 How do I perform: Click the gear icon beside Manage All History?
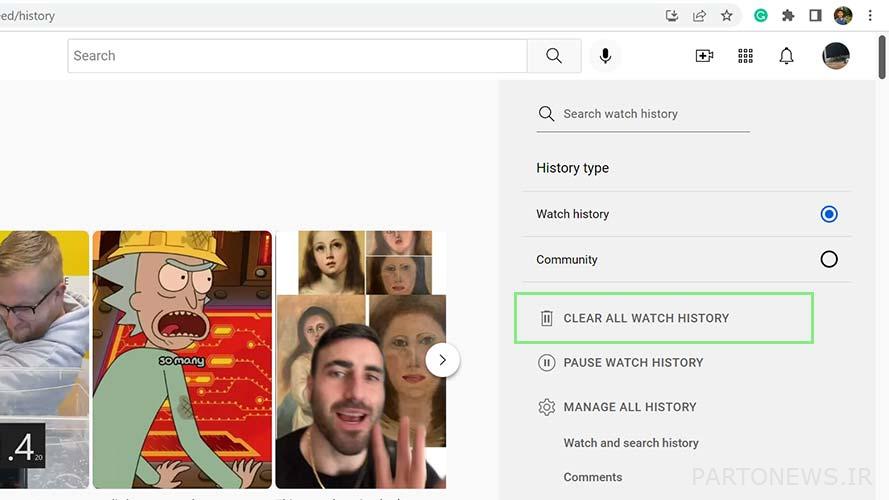click(546, 407)
